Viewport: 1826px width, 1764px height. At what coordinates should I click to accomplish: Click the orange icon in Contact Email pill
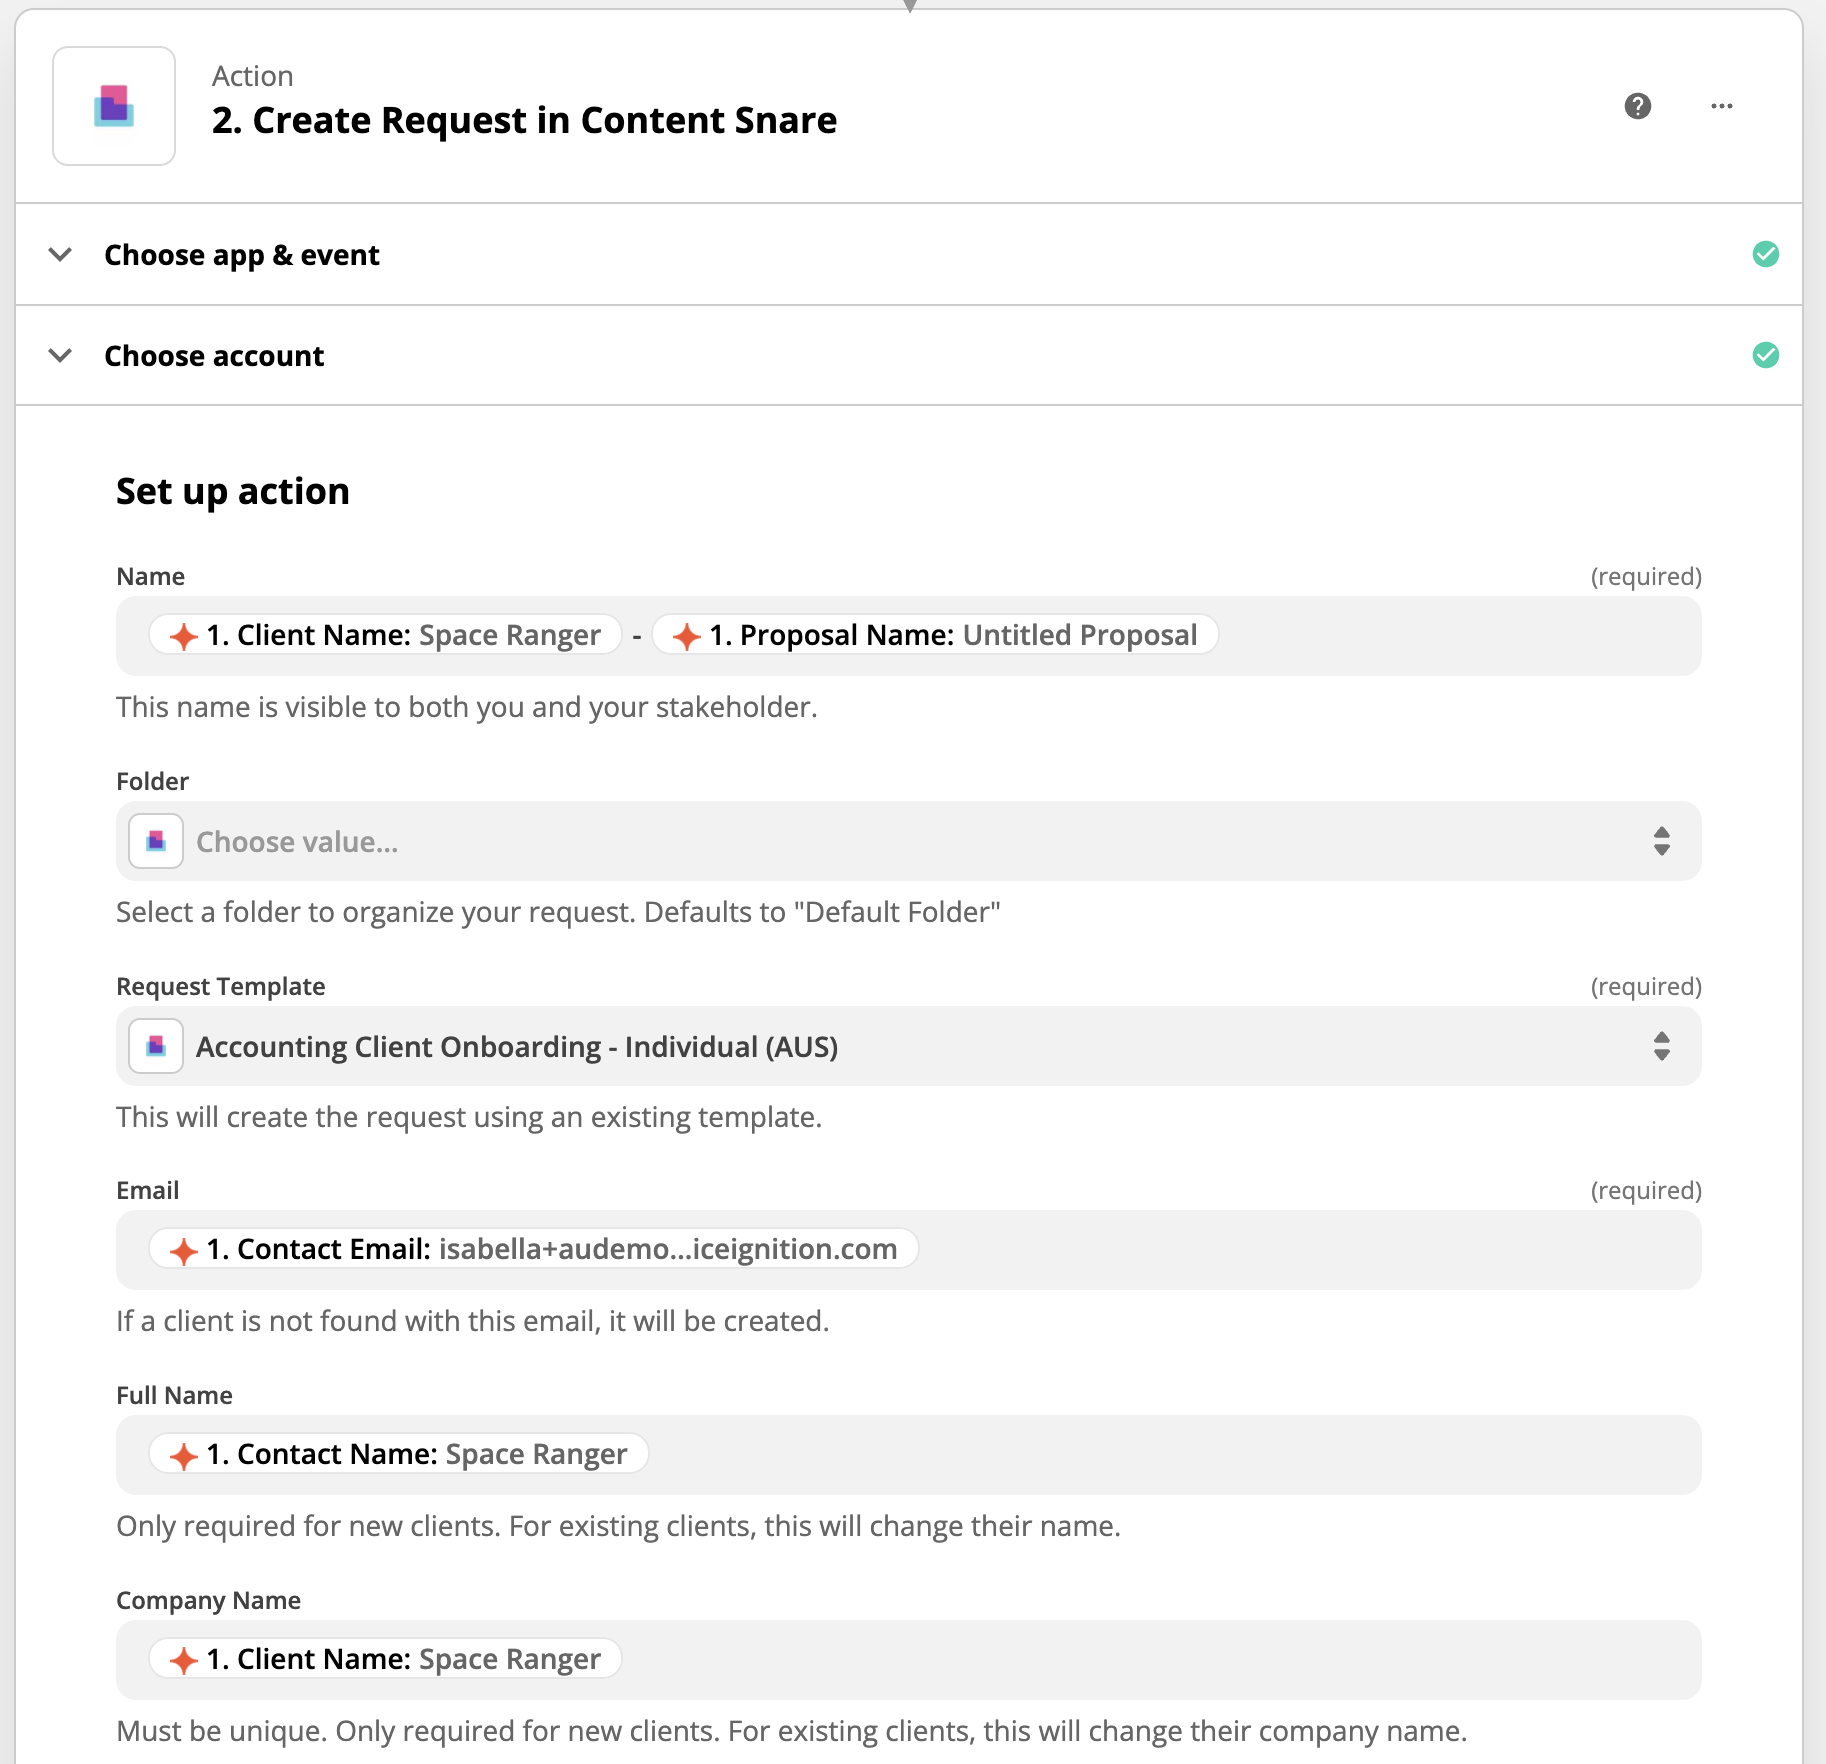point(183,1250)
